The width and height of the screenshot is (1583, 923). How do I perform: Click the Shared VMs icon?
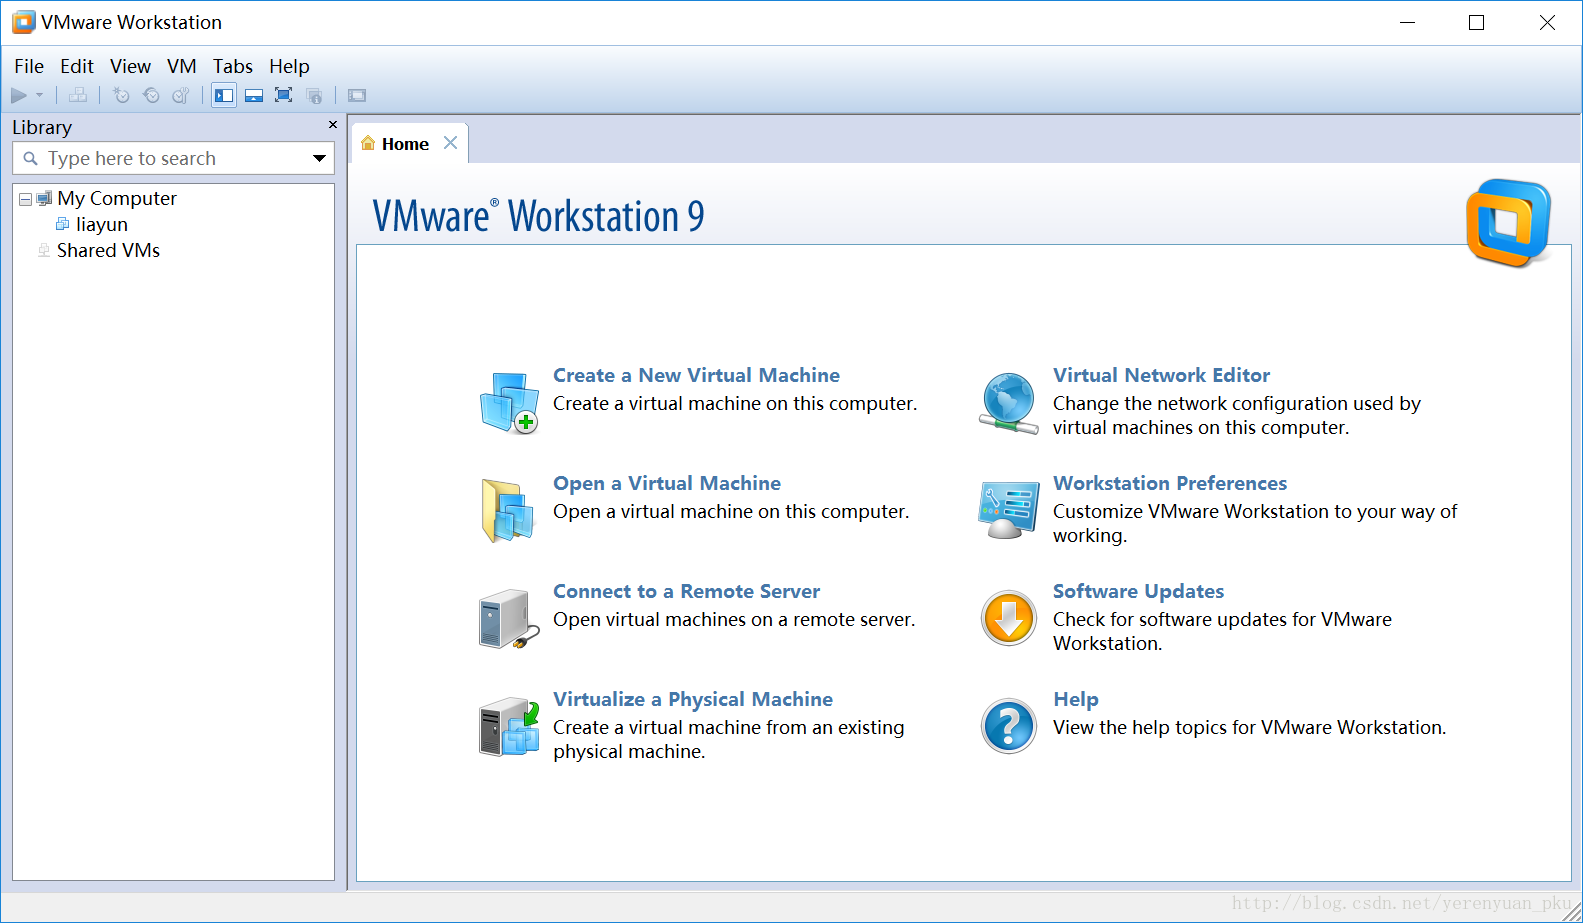[44, 250]
